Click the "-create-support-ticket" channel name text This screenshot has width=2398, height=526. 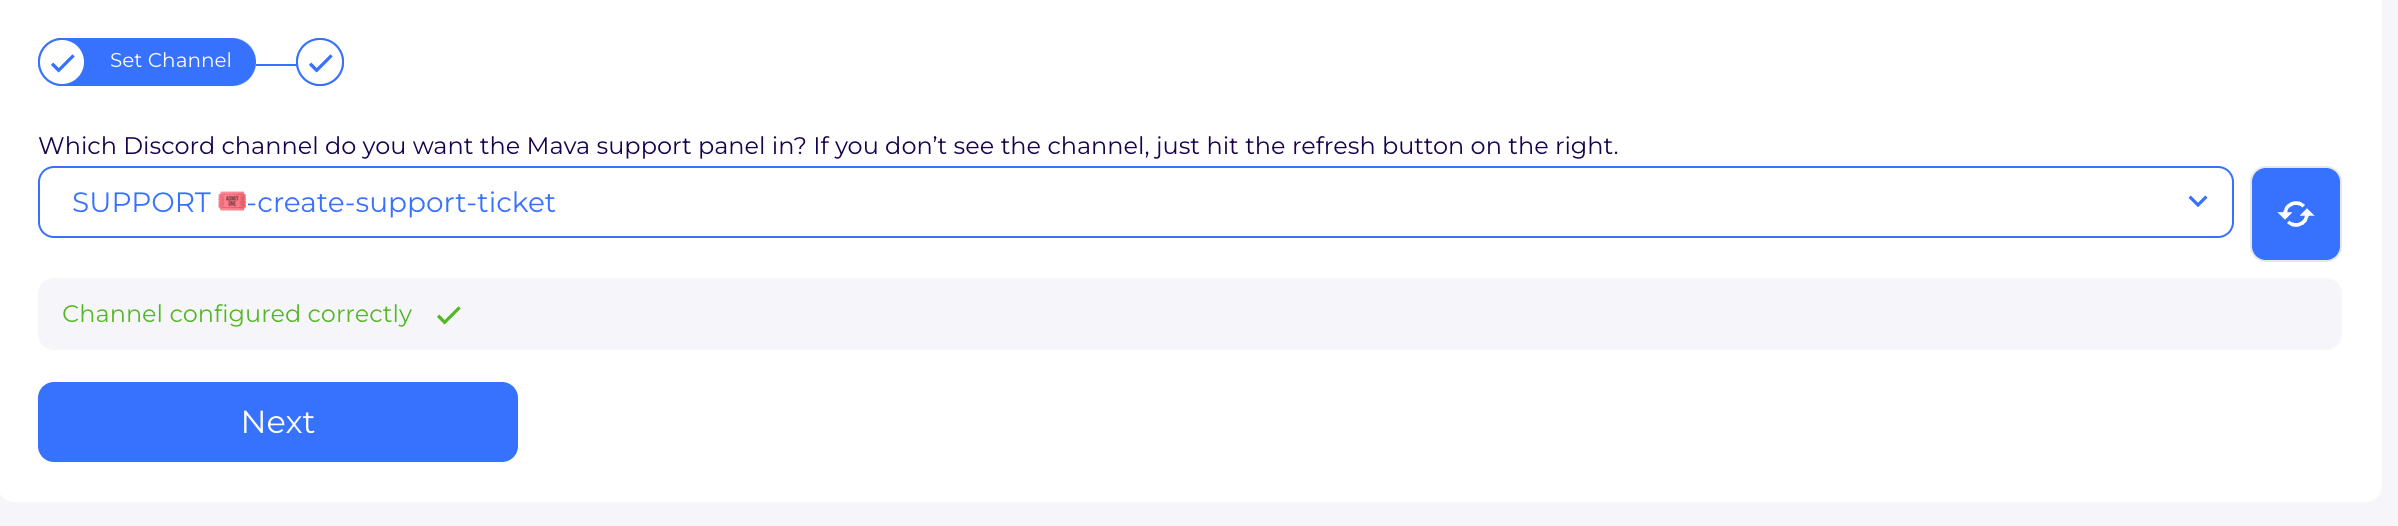tap(402, 202)
